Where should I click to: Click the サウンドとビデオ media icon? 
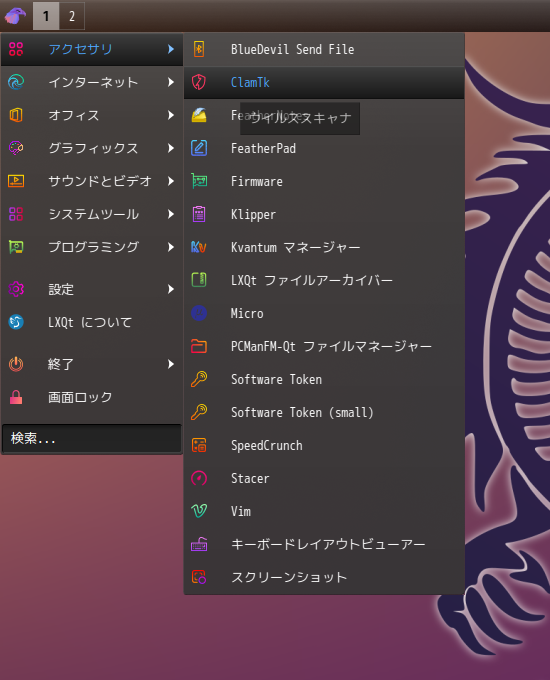pos(16,181)
